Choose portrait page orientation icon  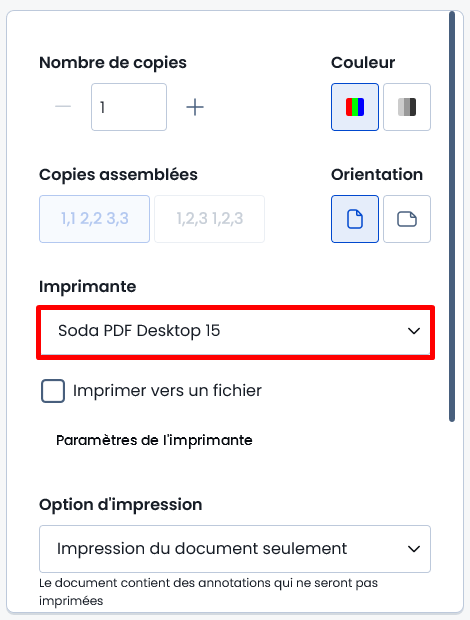[355, 219]
